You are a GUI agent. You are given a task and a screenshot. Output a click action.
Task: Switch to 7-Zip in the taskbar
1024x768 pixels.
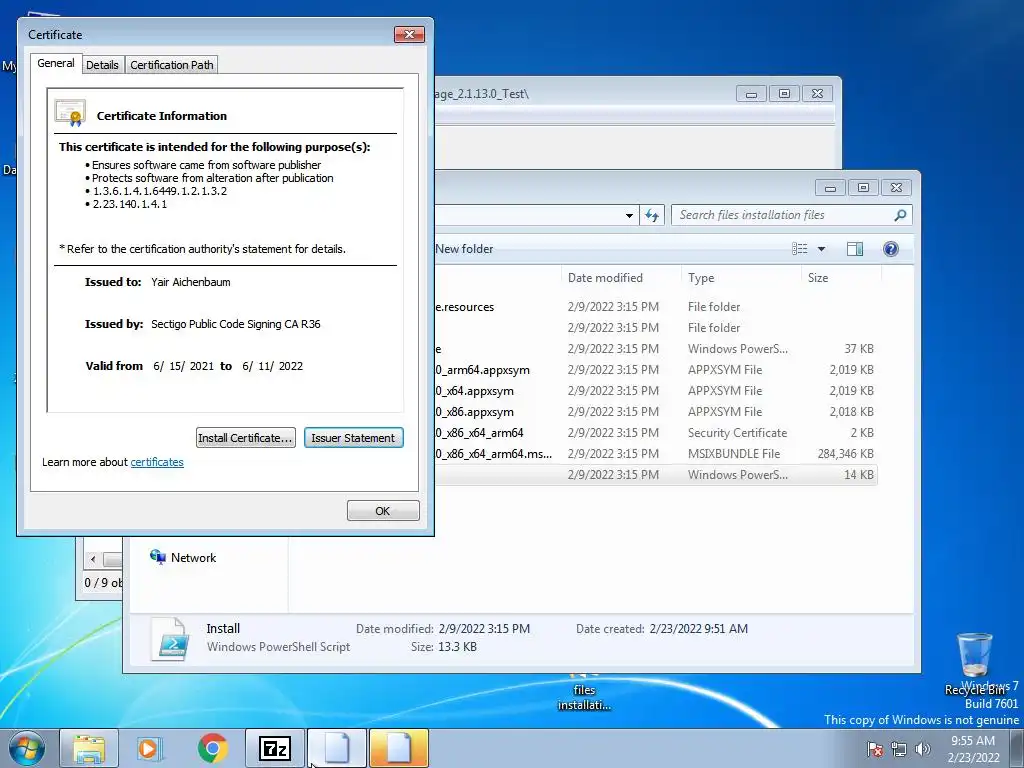[x=274, y=748]
